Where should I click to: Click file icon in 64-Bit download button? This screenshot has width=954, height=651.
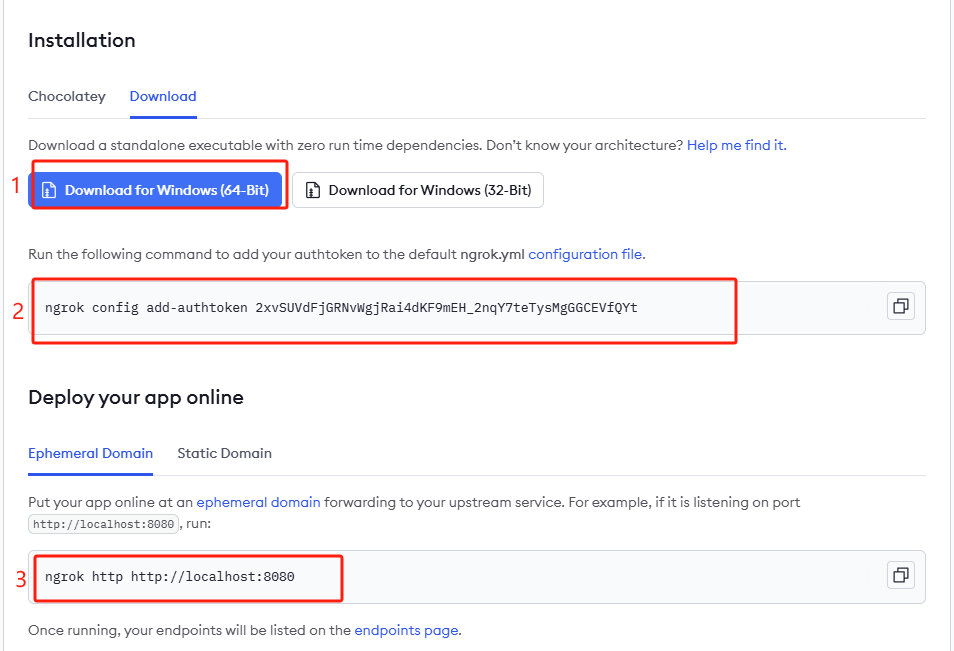coord(49,190)
